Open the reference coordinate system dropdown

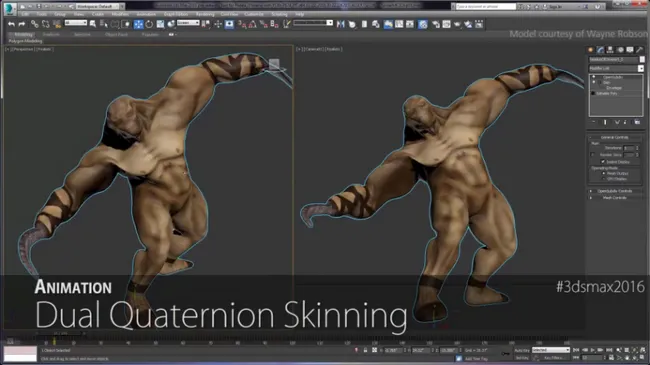click(x=188, y=23)
